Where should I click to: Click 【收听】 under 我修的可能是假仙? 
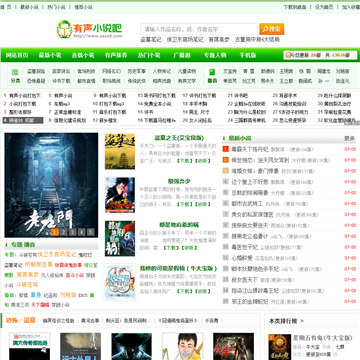tap(202, 291)
